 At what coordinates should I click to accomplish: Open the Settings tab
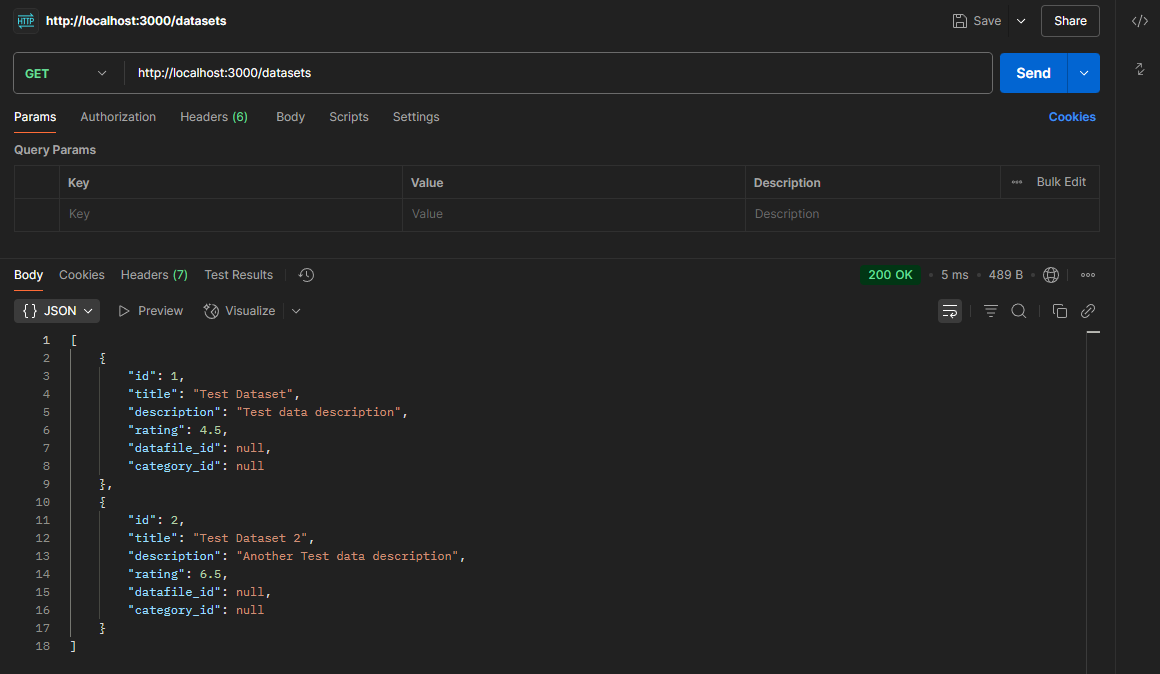[x=416, y=117]
